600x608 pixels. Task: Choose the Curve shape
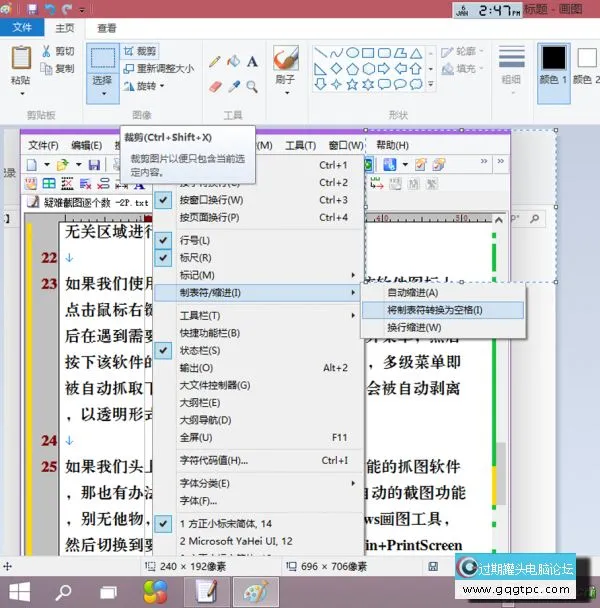click(x=336, y=52)
